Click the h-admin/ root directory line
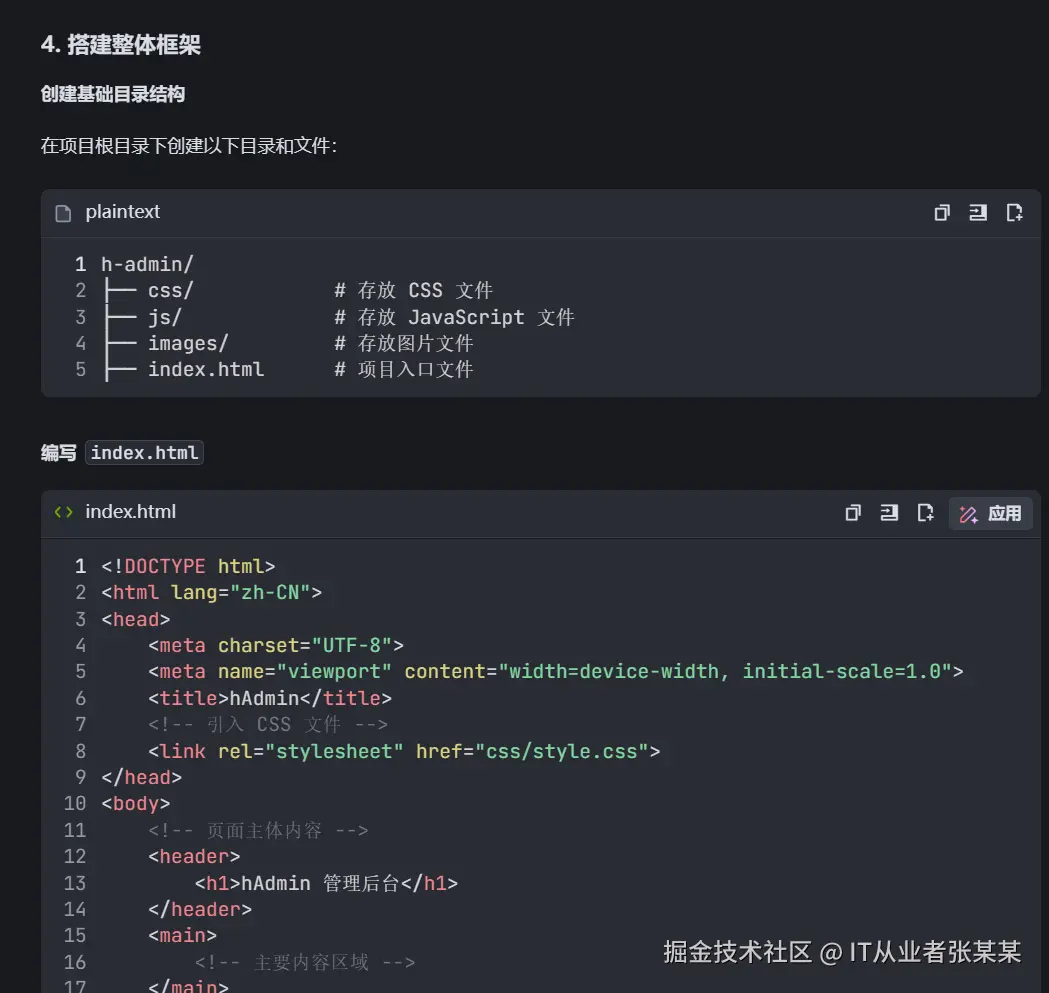The height and width of the screenshot is (993, 1049). [x=147, y=265]
